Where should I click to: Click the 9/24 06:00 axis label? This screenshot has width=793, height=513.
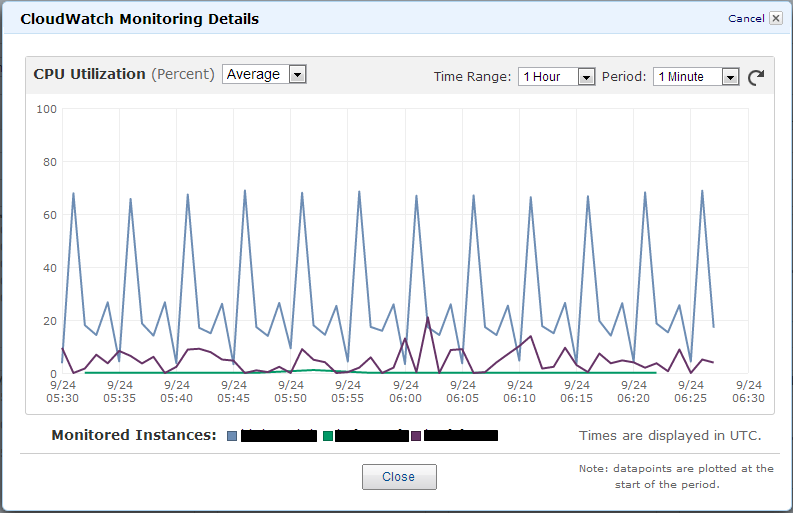point(406,392)
